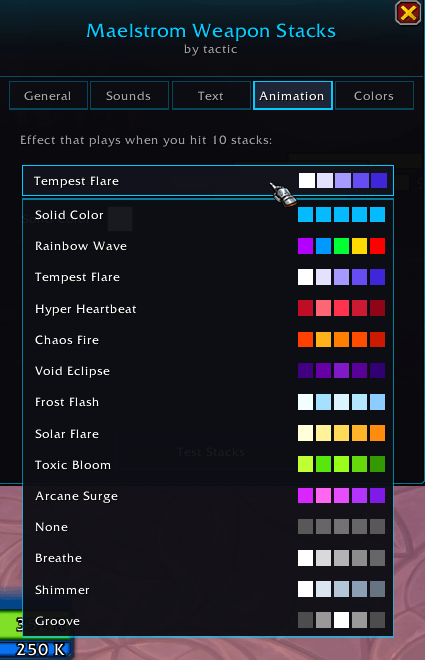The height and width of the screenshot is (660, 425).
Task: Click the red swatch of Rainbow Wave
Action: (x=377, y=246)
